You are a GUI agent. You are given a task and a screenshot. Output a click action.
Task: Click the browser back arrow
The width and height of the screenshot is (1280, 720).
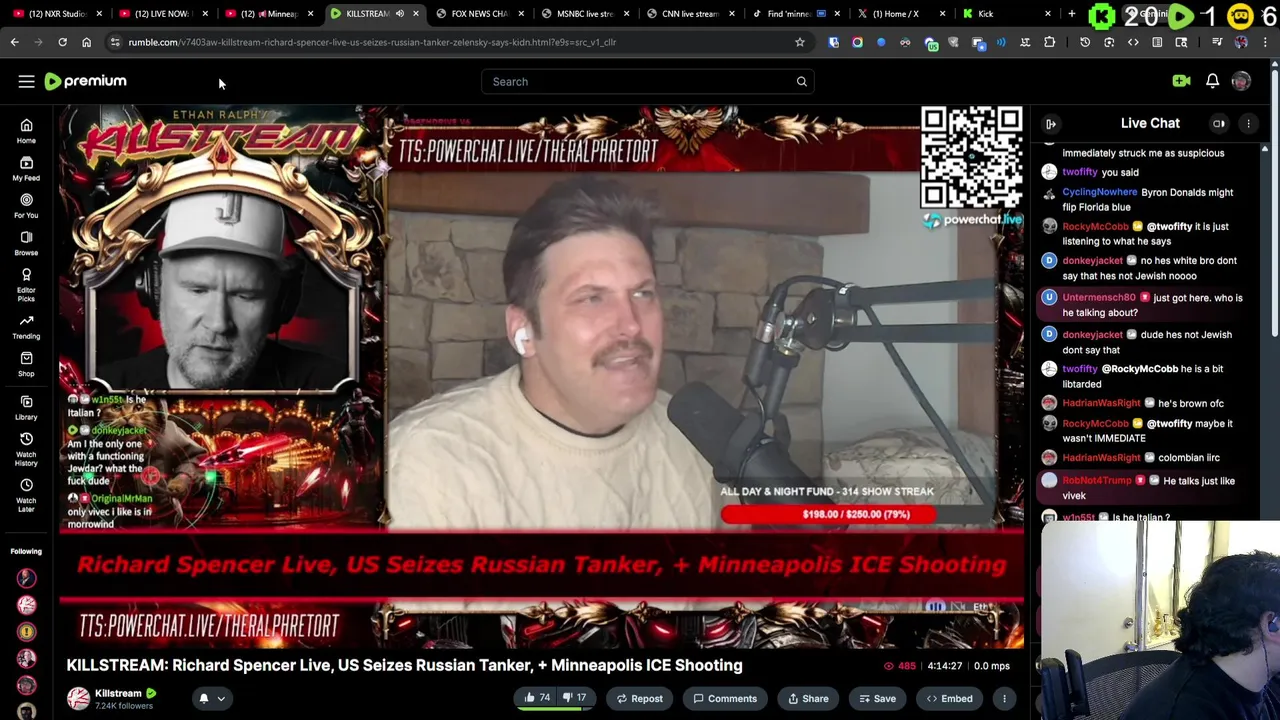[14, 42]
